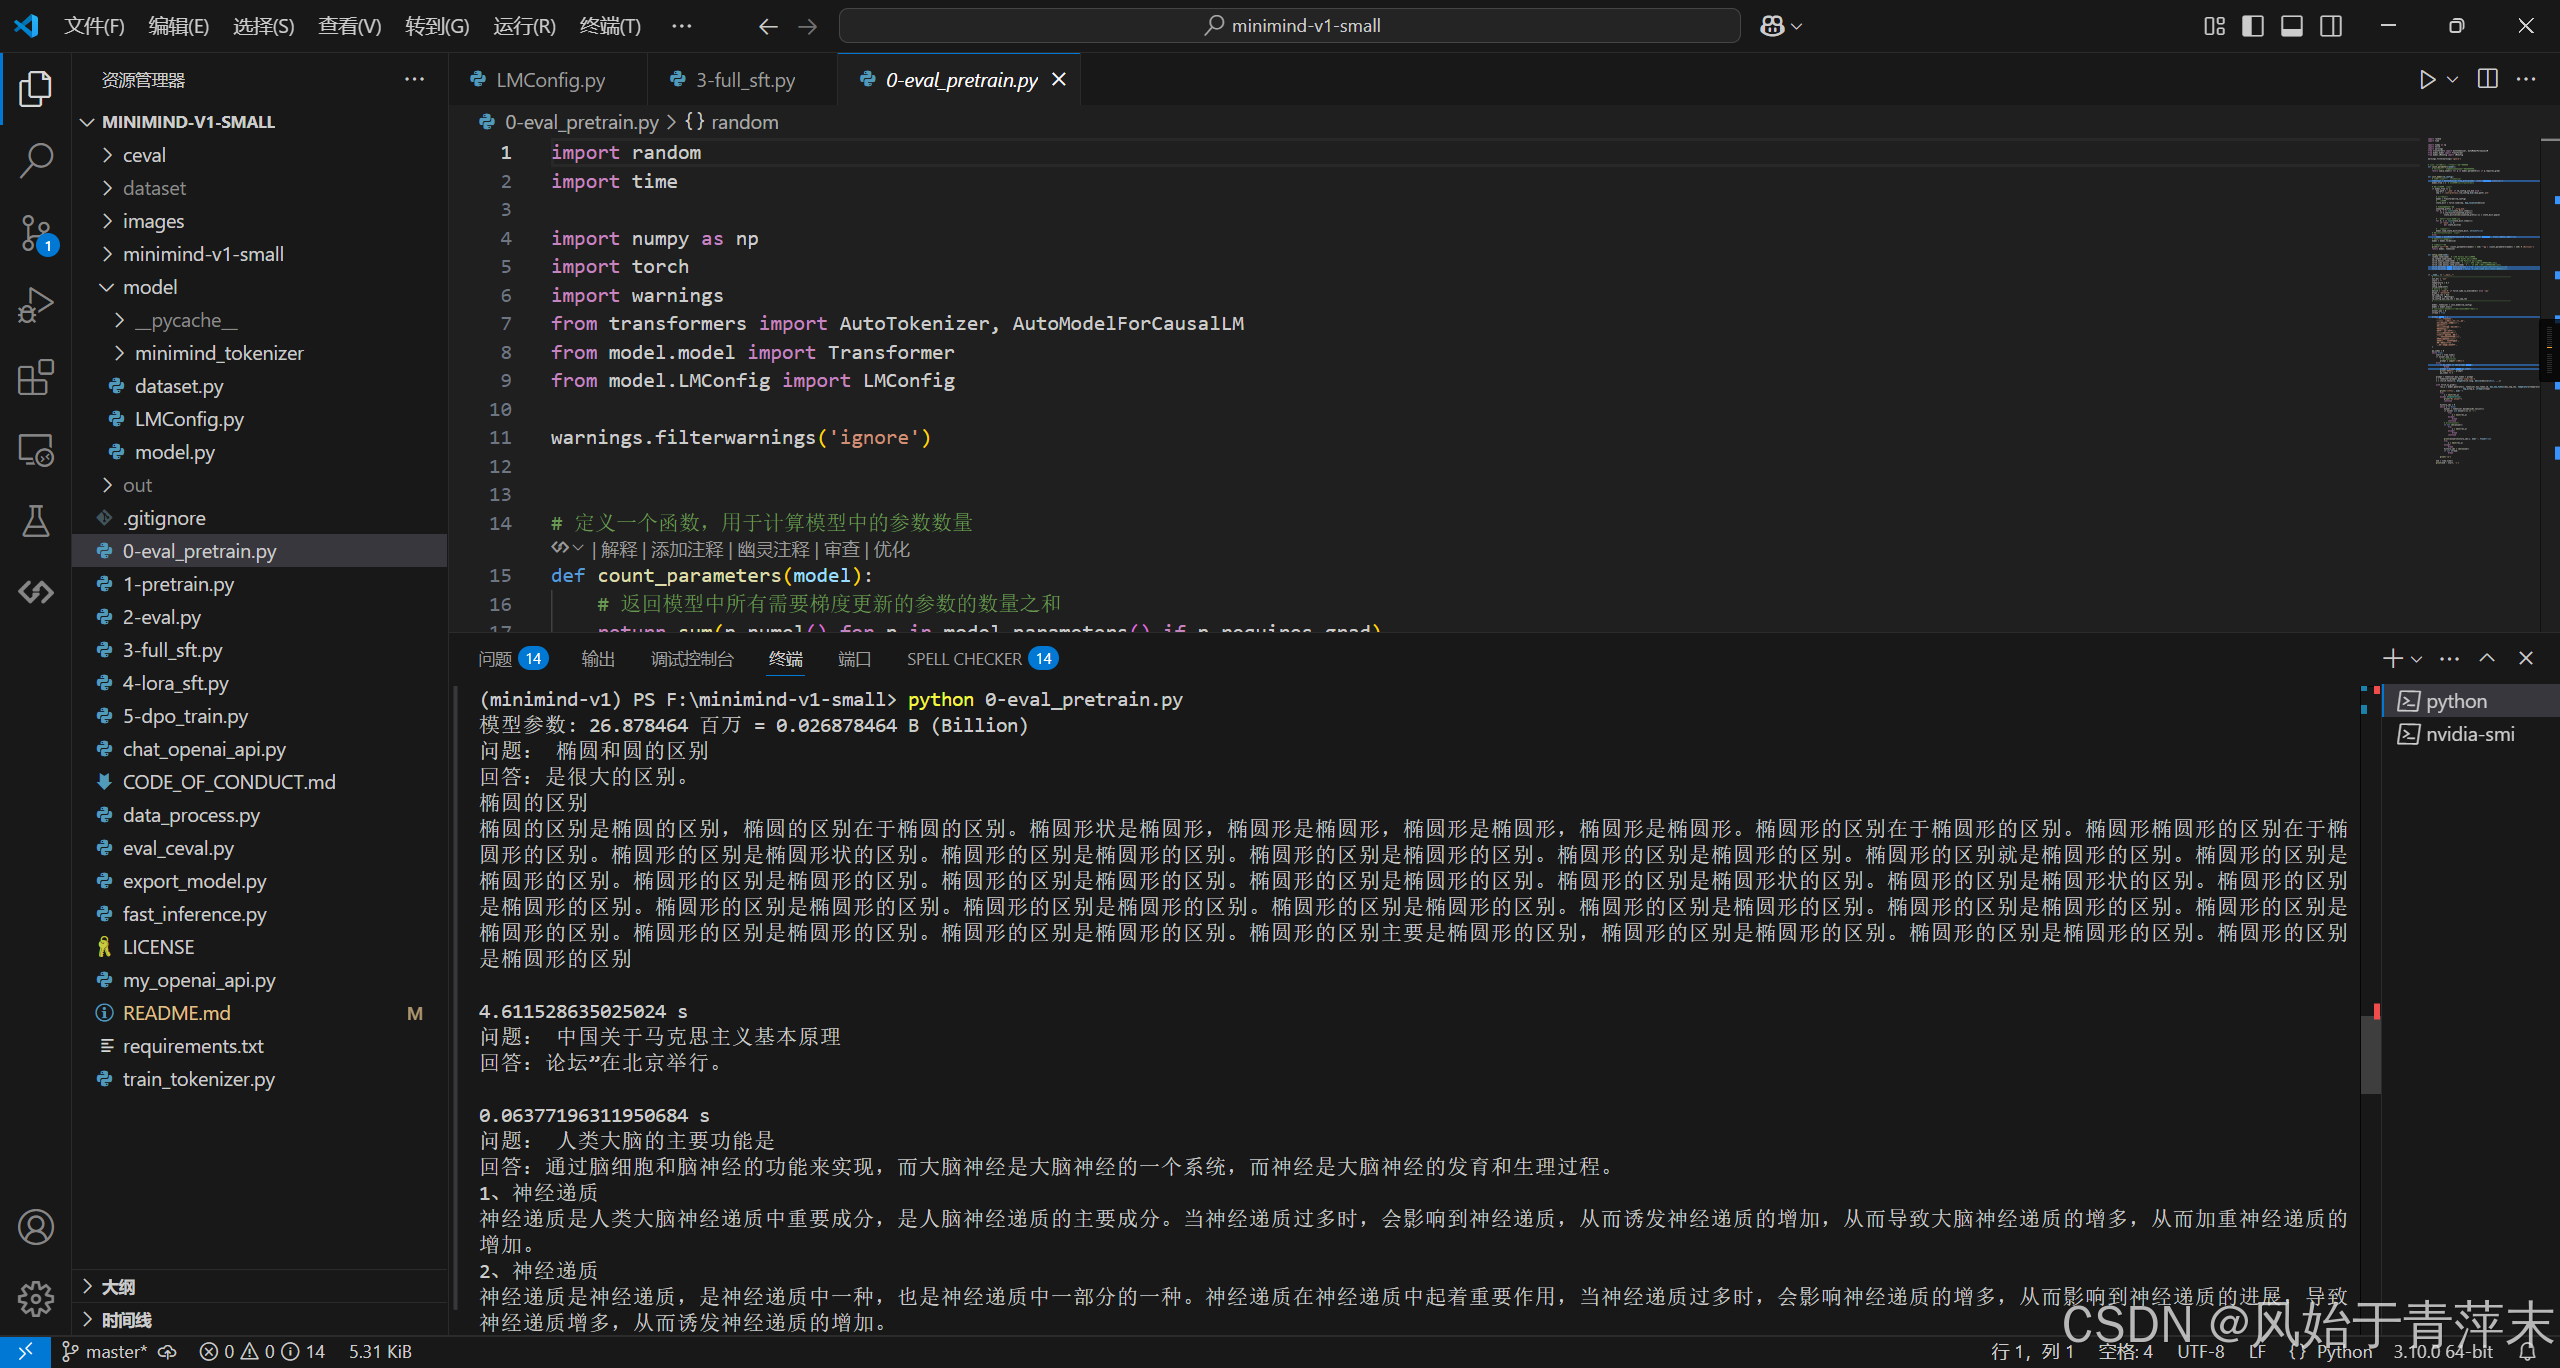Viewport: 2560px width, 1368px height.
Task: Open new terminal profile dropdown
Action: click(x=2417, y=658)
